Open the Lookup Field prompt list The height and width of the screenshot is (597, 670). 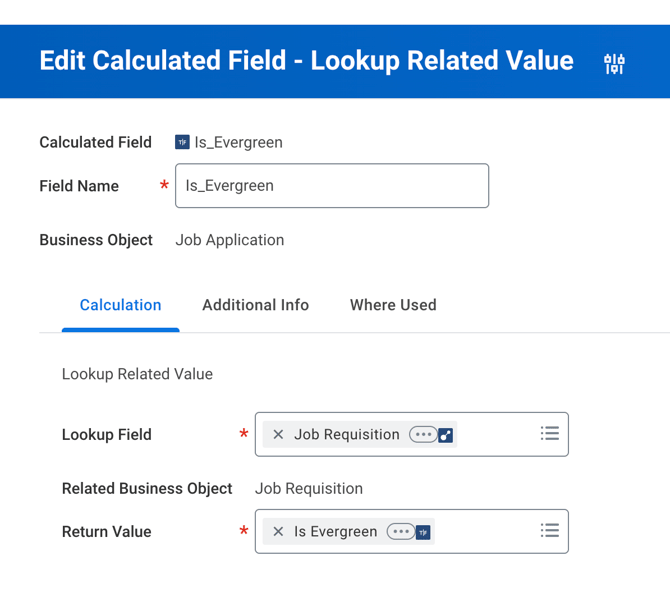[x=550, y=433]
